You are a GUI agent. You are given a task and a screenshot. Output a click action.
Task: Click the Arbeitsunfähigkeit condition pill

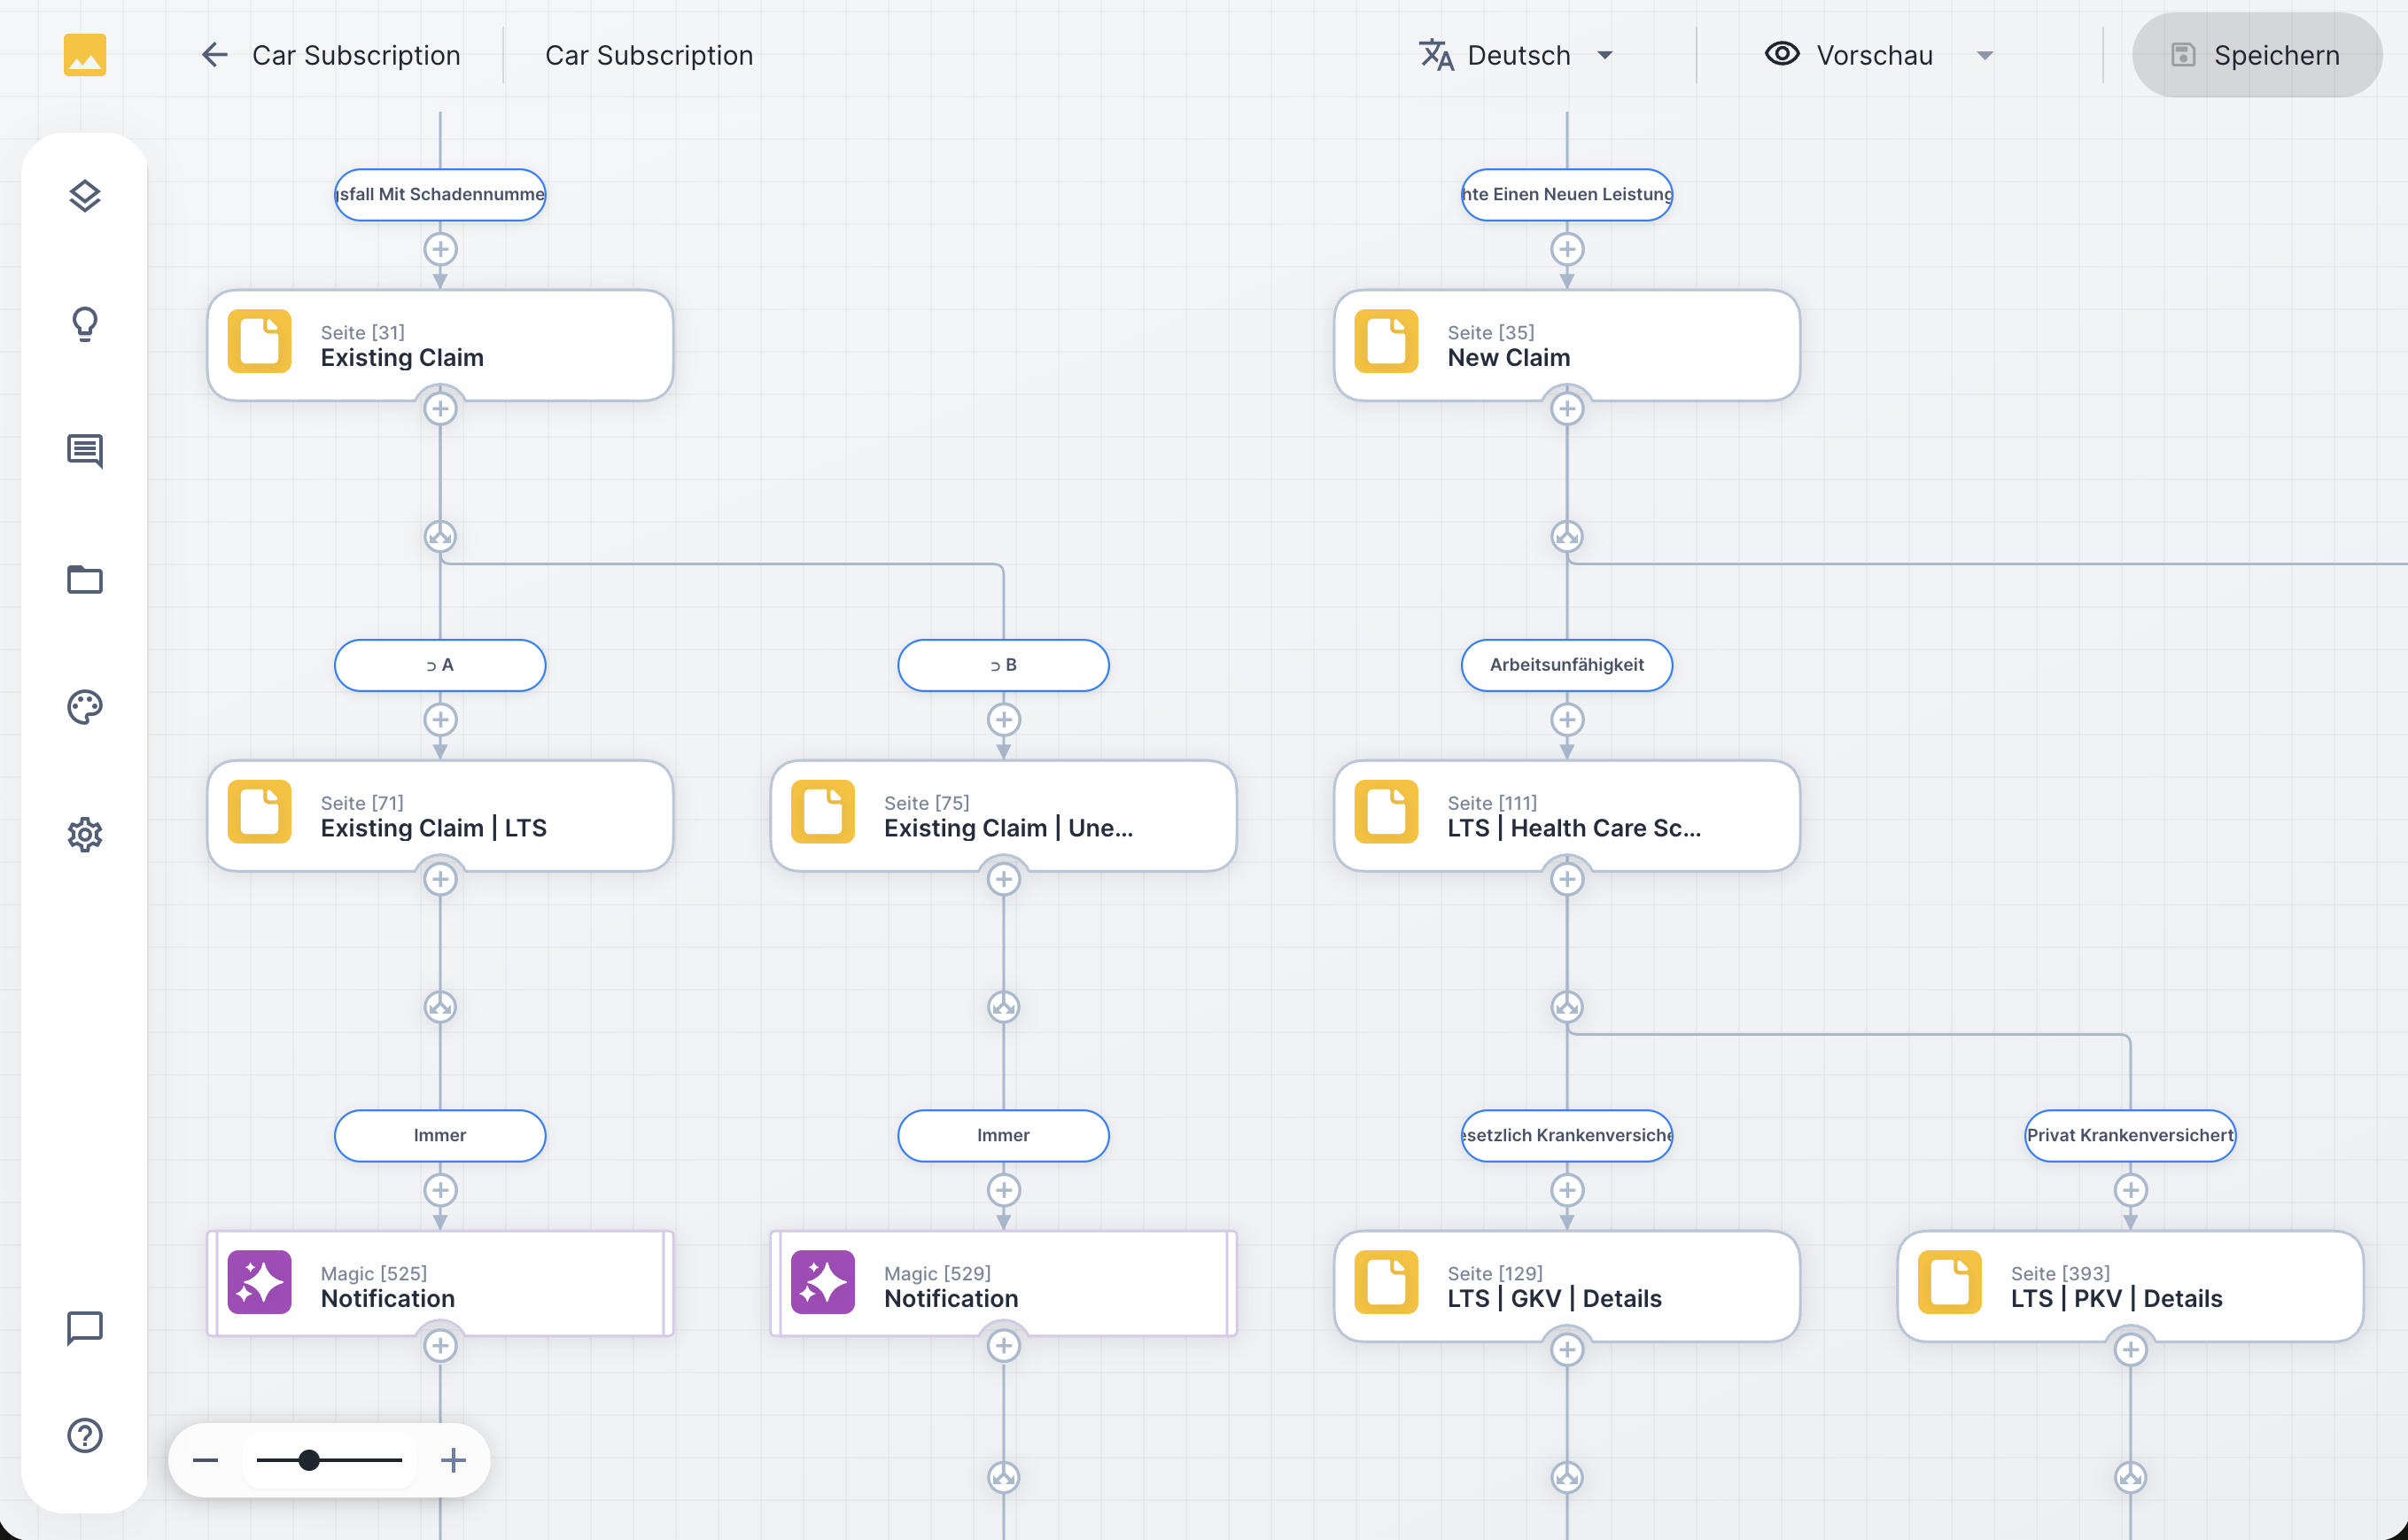click(1567, 665)
